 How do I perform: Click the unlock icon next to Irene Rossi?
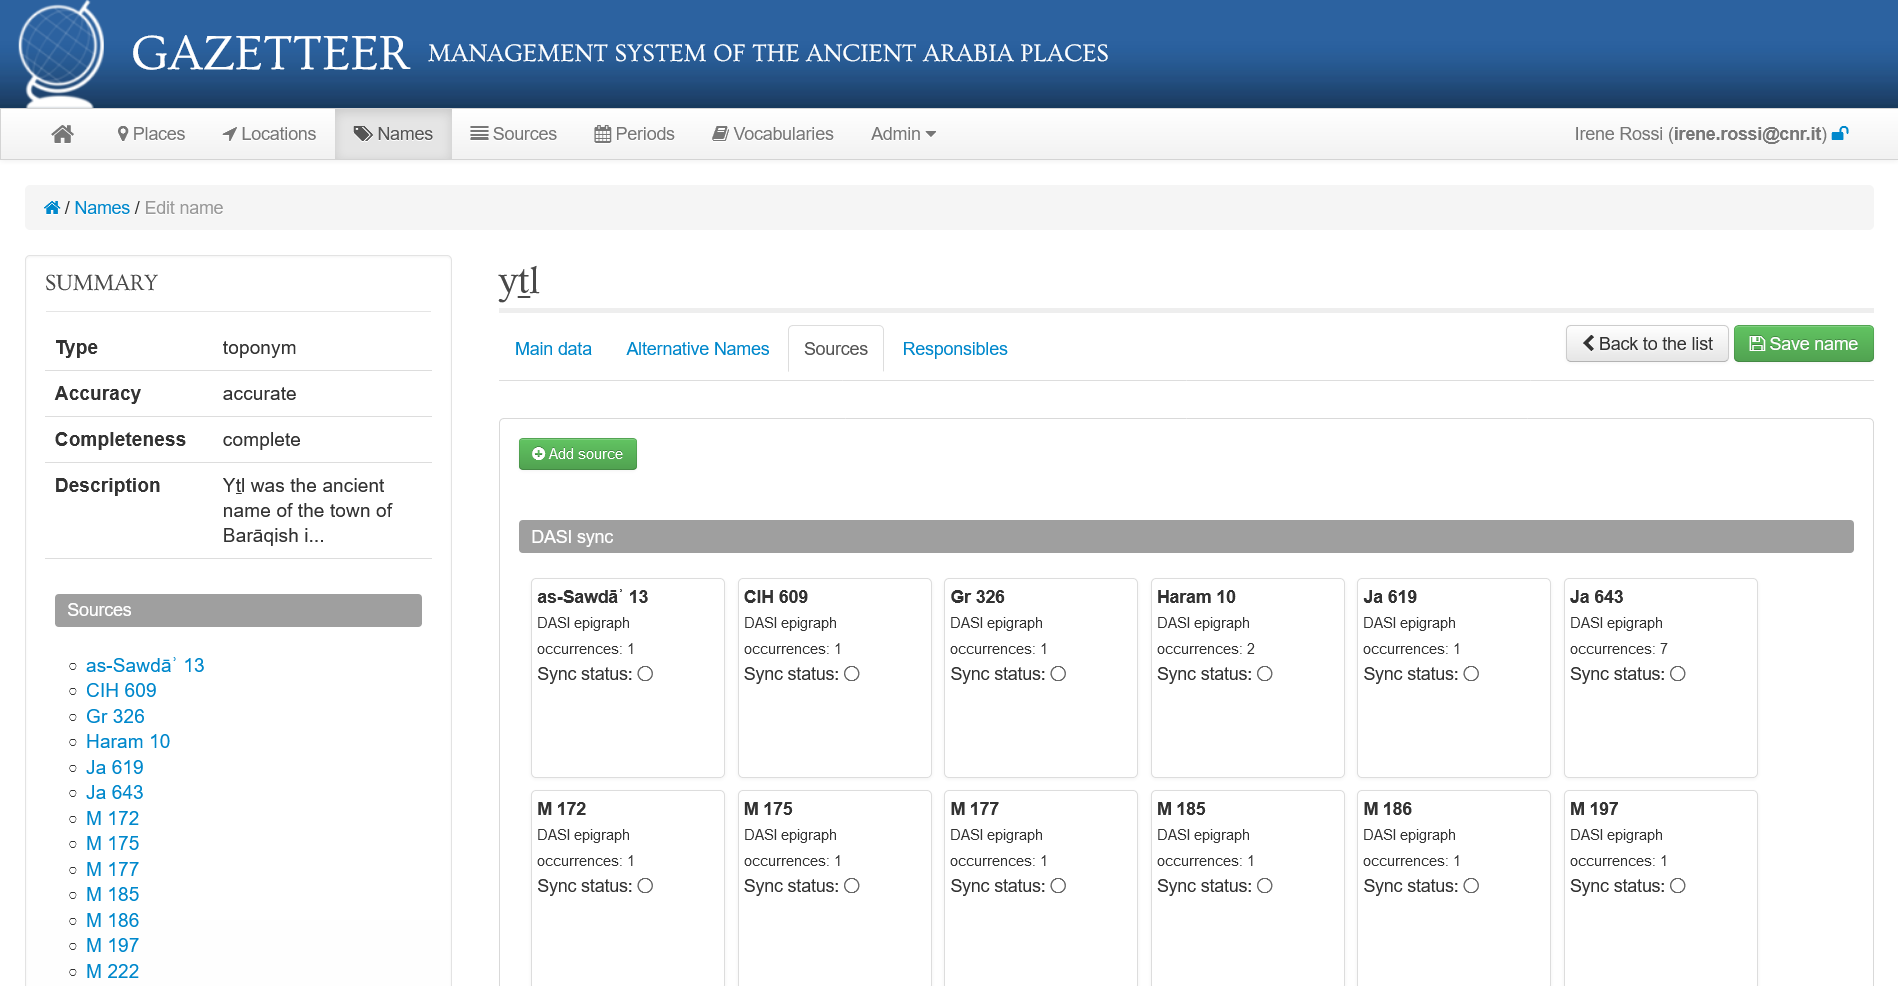click(x=1841, y=133)
